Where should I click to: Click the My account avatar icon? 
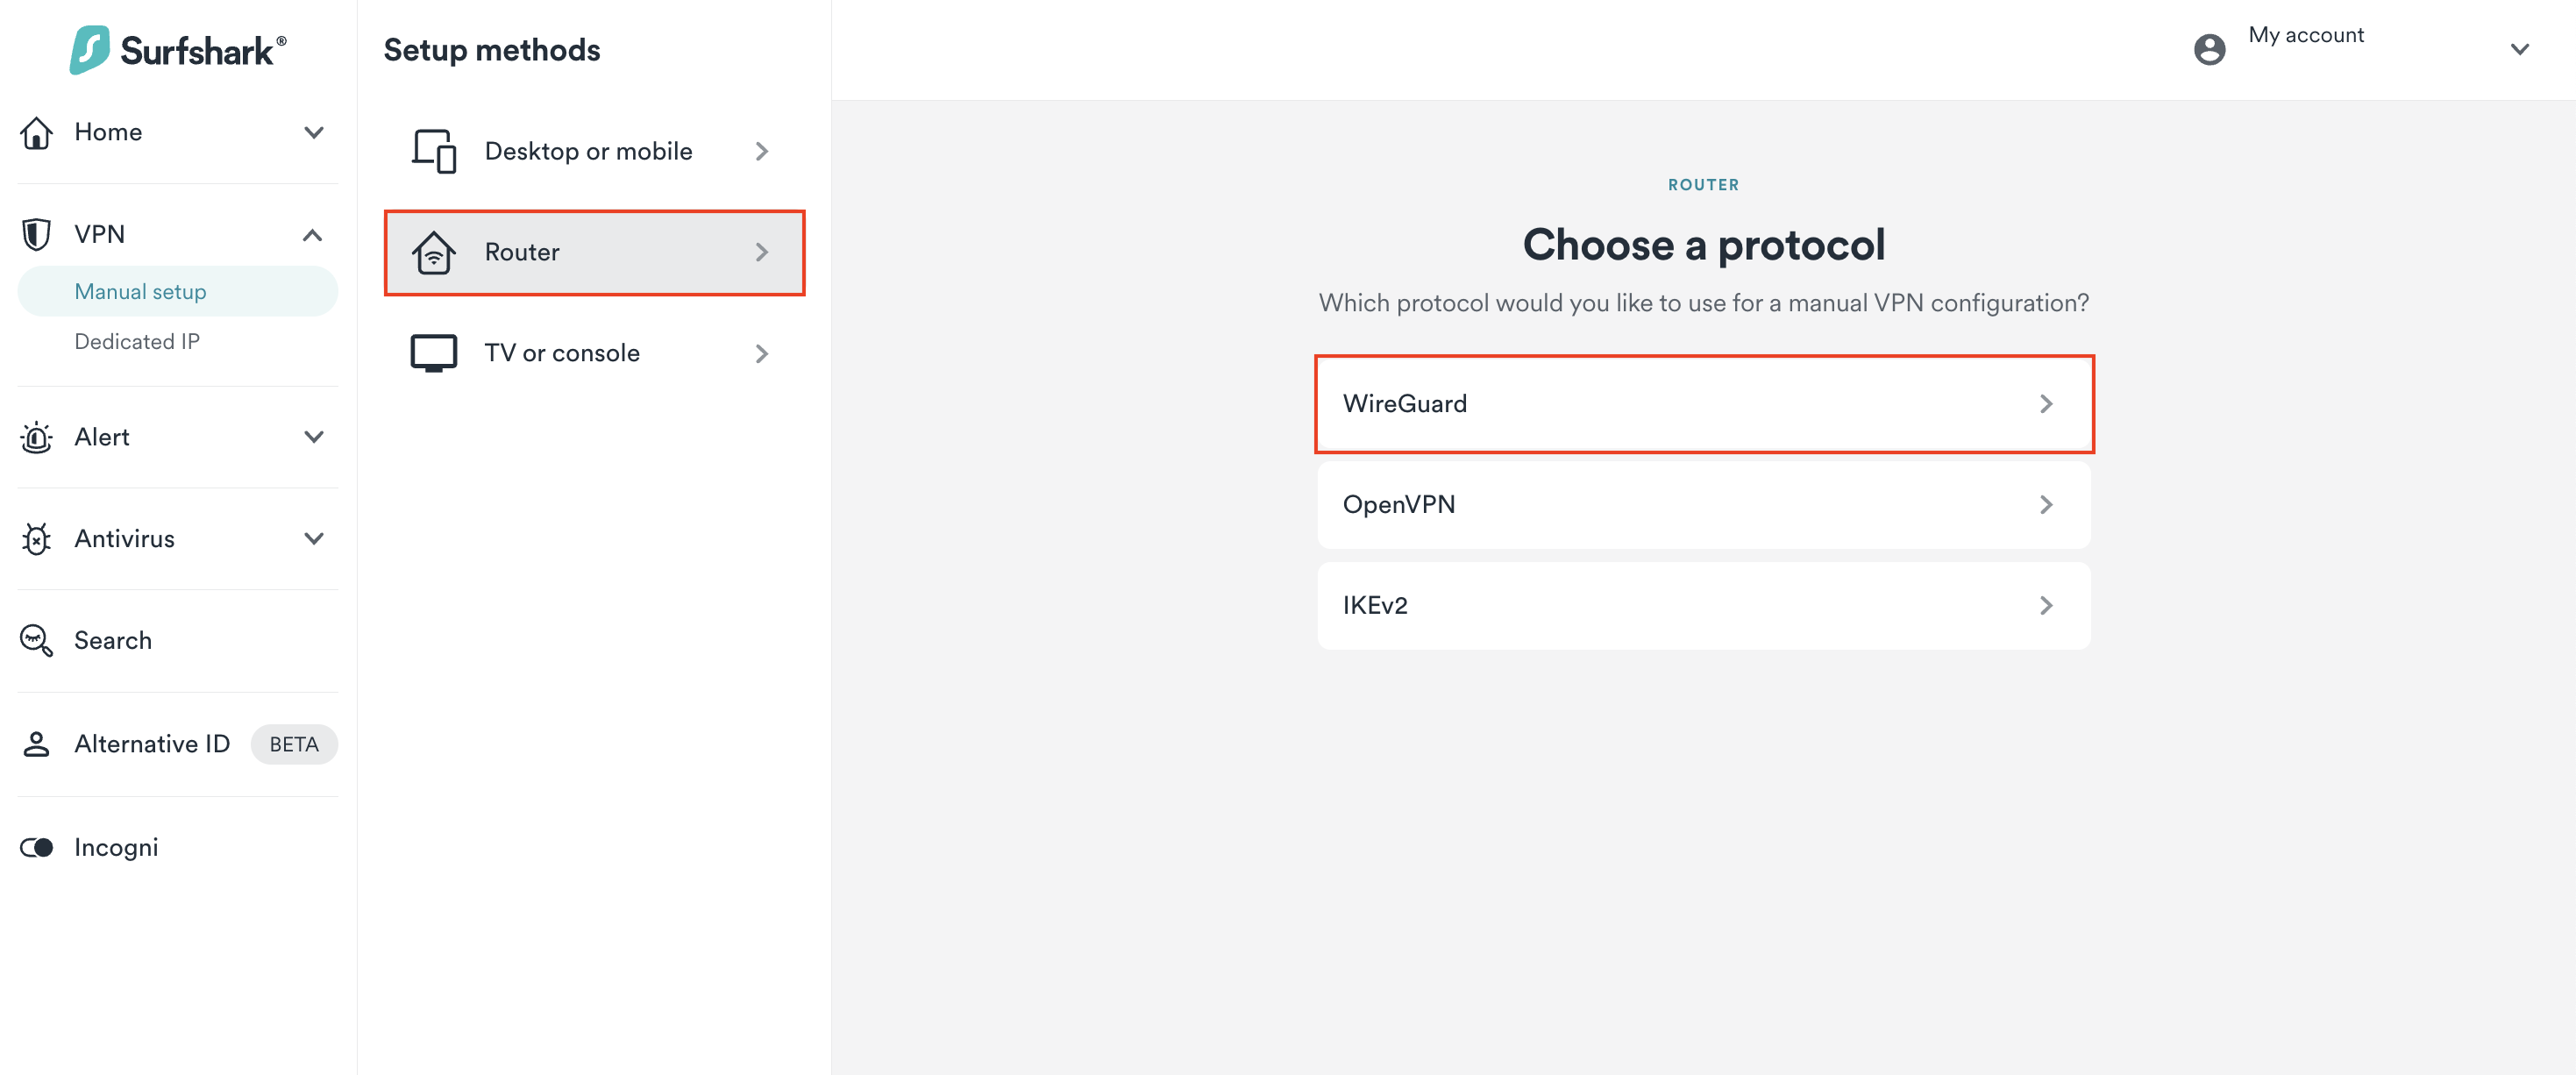(x=2209, y=49)
